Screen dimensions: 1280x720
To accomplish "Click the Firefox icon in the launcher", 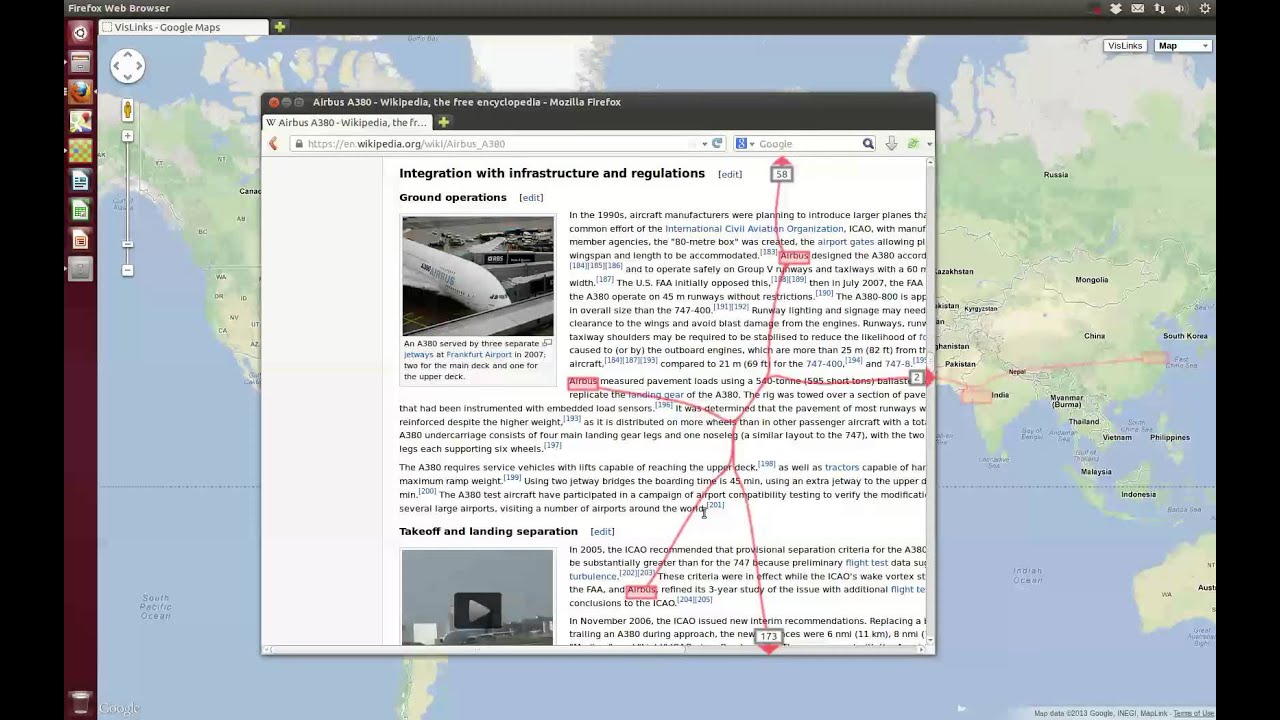I will 80,91.
